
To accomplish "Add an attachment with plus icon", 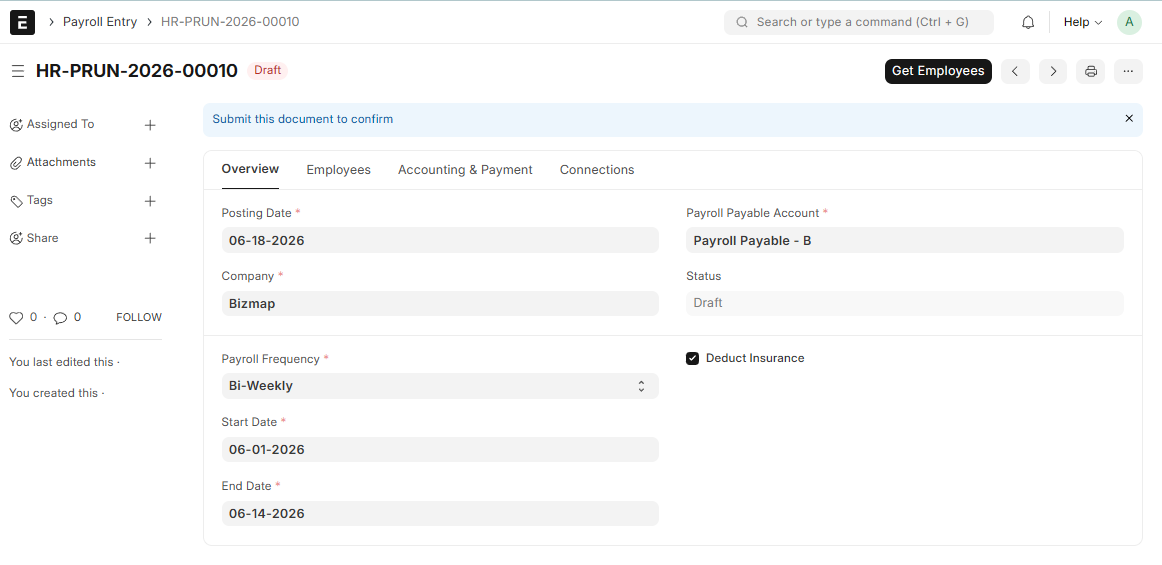I will point(150,163).
